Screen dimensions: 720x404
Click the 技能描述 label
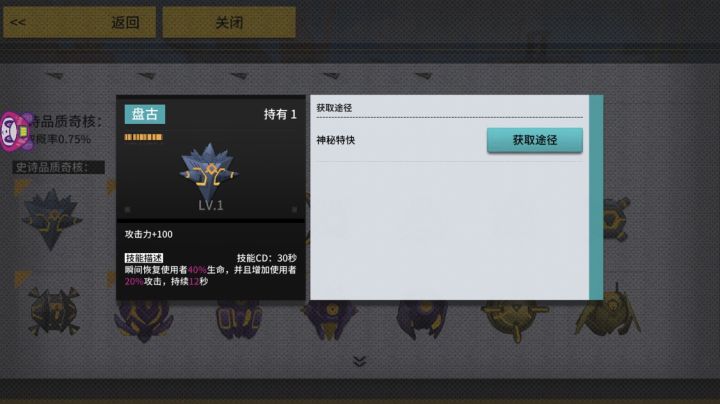click(144, 258)
